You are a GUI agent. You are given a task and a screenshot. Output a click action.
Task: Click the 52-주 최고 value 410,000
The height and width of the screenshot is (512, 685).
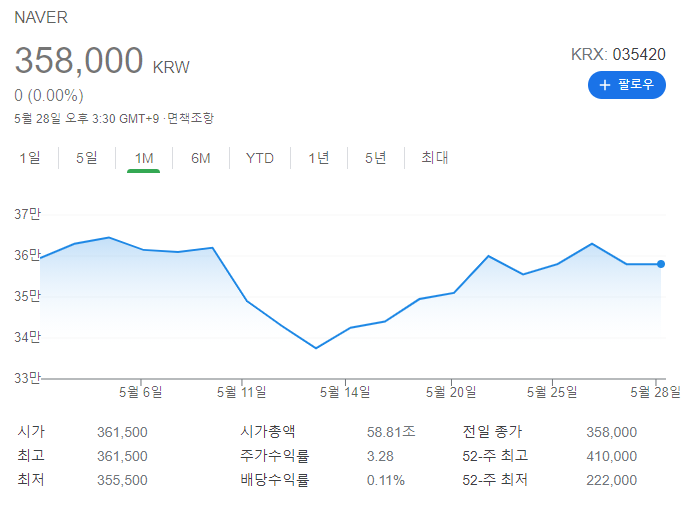tap(612, 456)
